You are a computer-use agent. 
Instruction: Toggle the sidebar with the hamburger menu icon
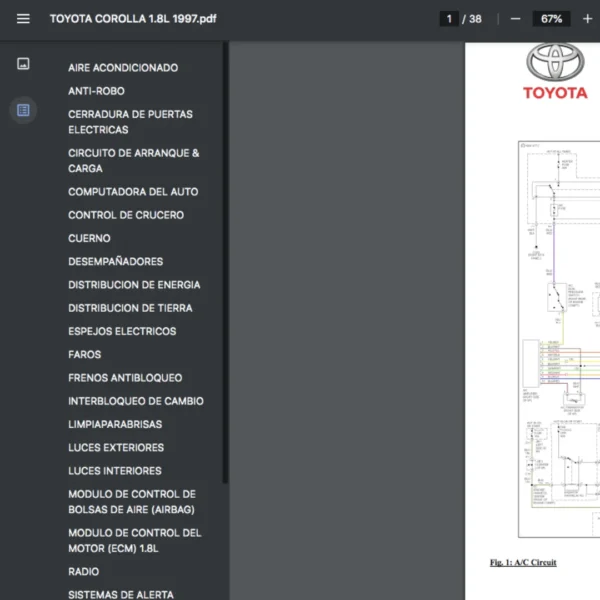pos(23,19)
